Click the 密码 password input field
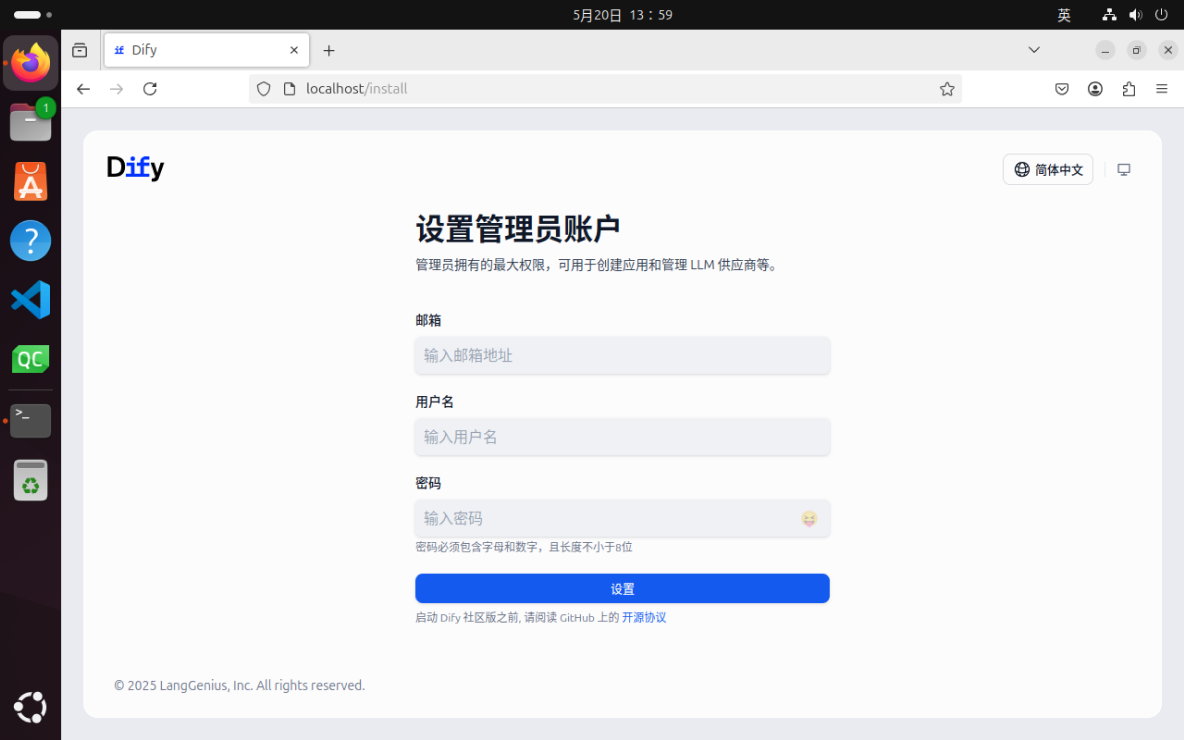This screenshot has width=1184, height=740. point(622,519)
